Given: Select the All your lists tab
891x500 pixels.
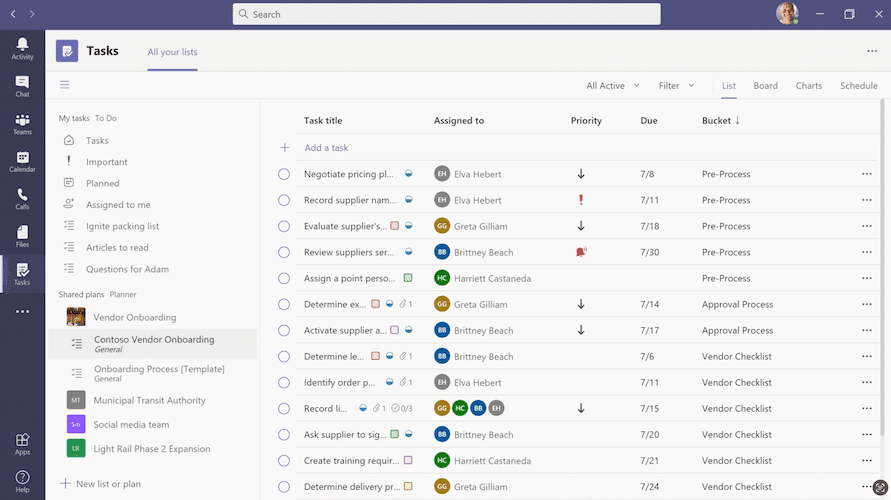Looking at the screenshot, I should pos(172,52).
